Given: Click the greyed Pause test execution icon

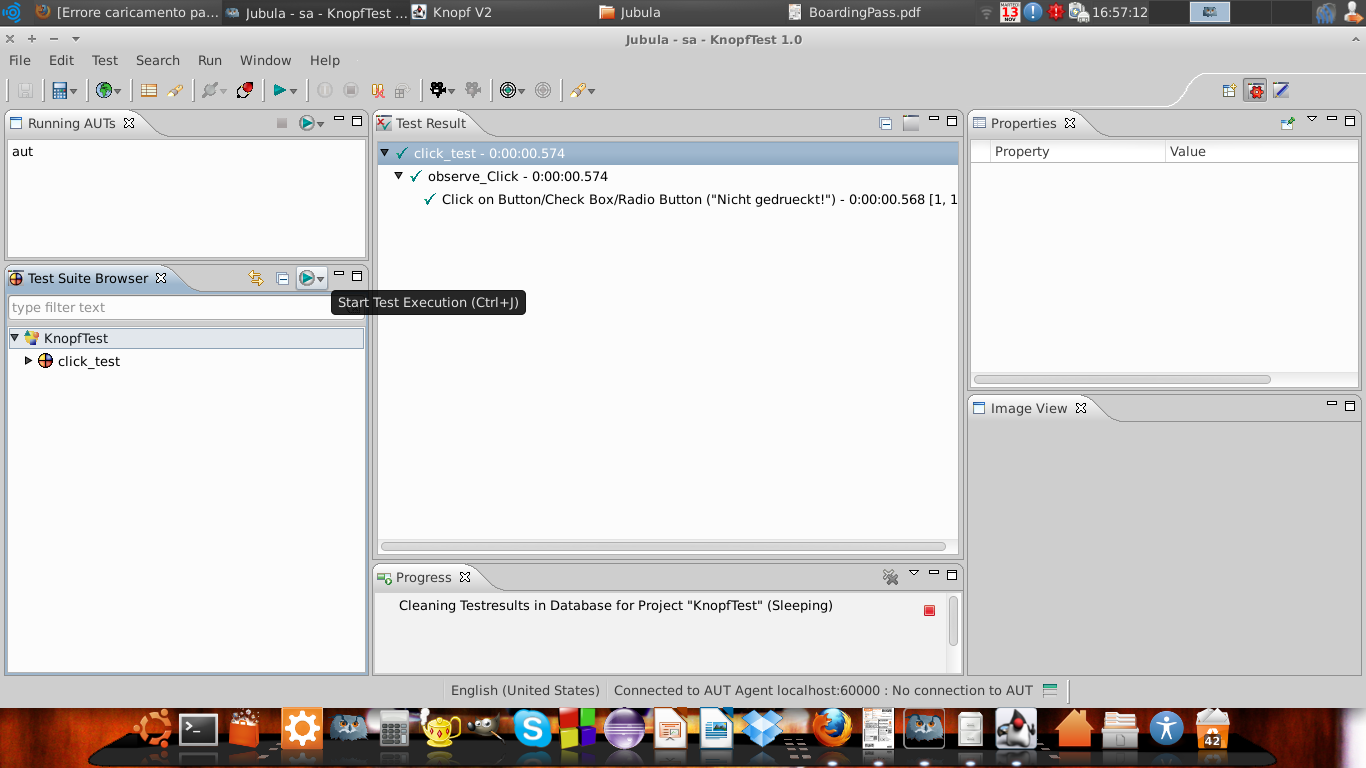Looking at the screenshot, I should coord(325,90).
